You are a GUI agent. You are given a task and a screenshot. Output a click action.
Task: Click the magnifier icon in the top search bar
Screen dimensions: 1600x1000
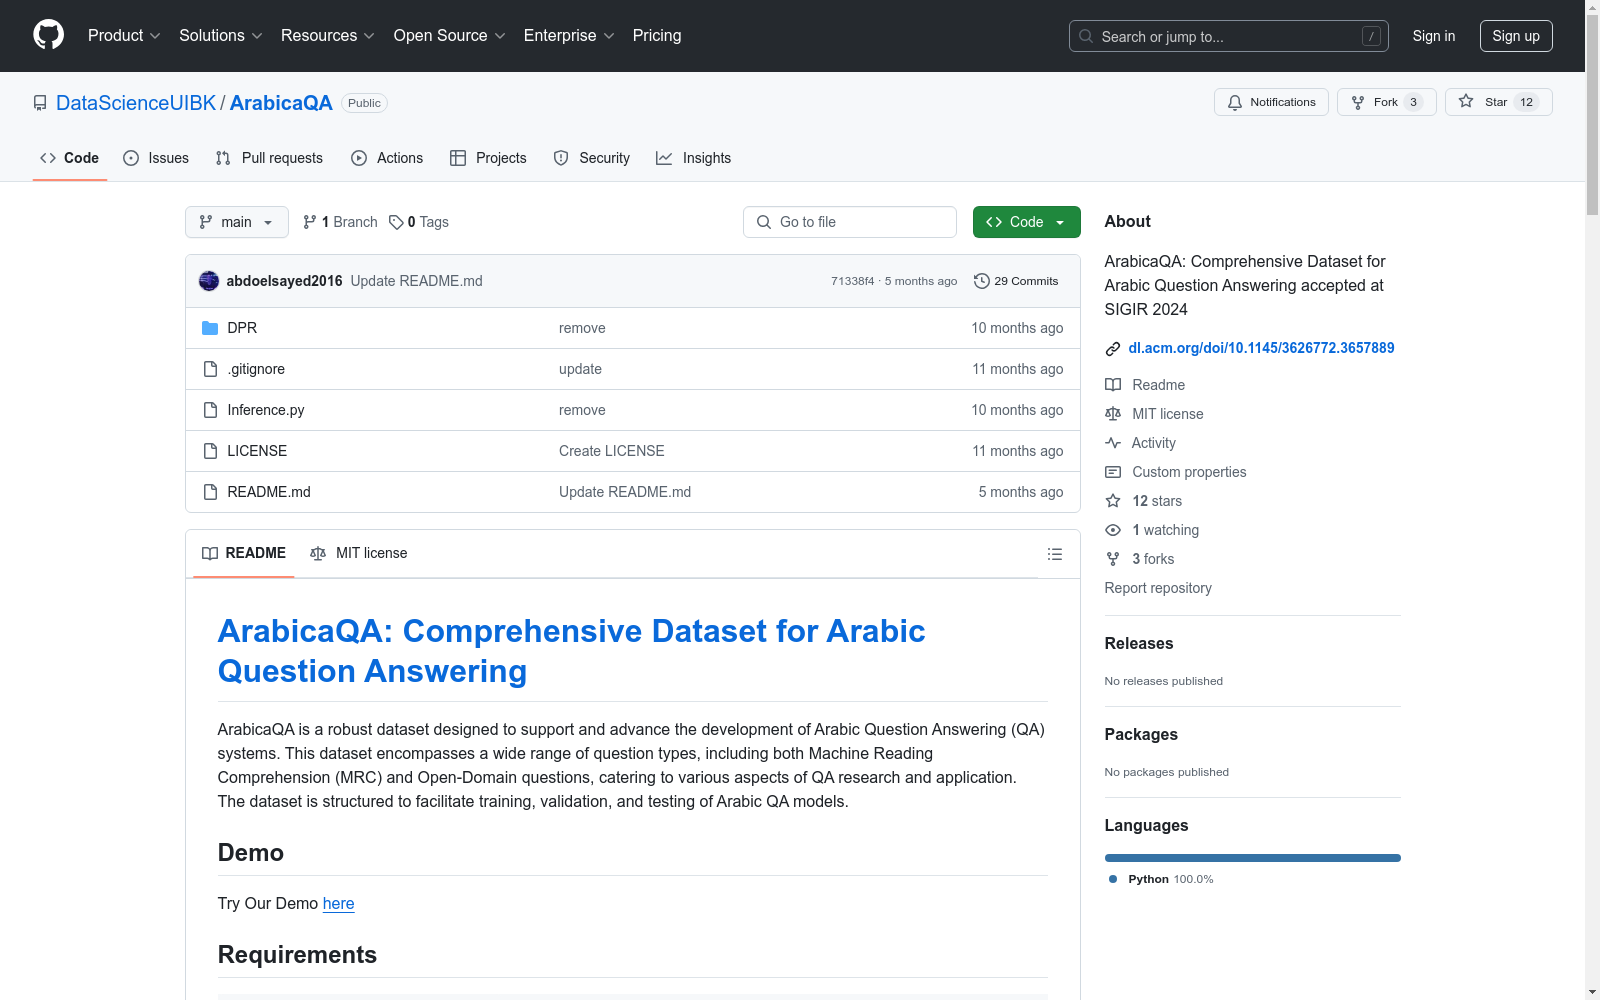coord(1086,36)
